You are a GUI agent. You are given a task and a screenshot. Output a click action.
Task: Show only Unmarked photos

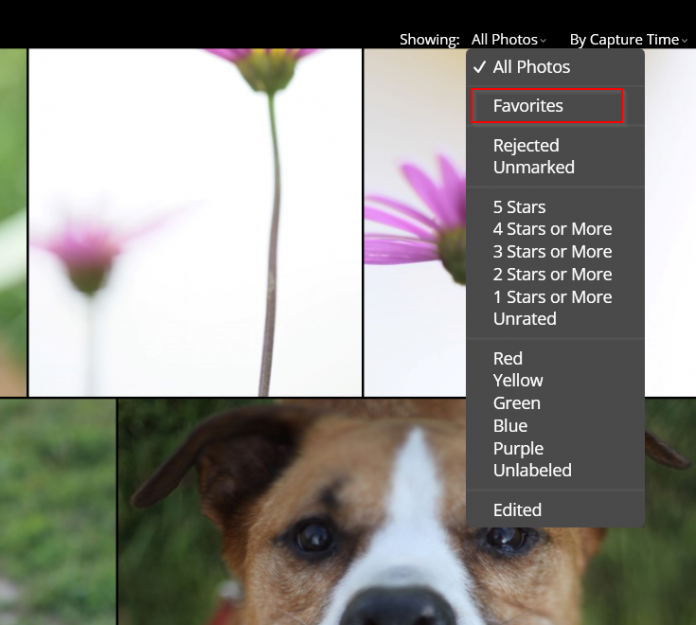tap(533, 168)
